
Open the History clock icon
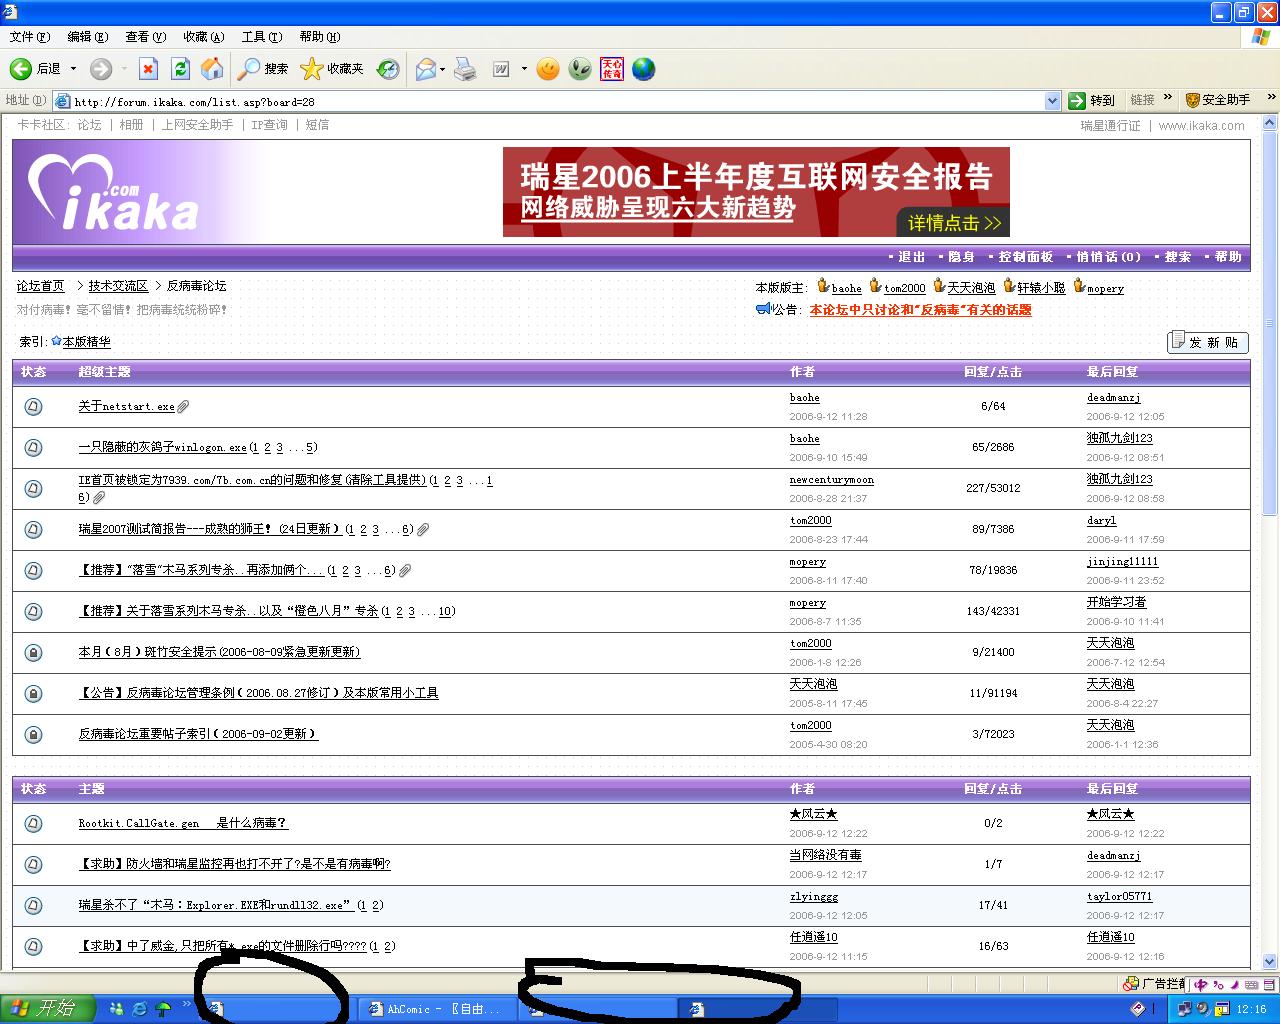(x=388, y=69)
